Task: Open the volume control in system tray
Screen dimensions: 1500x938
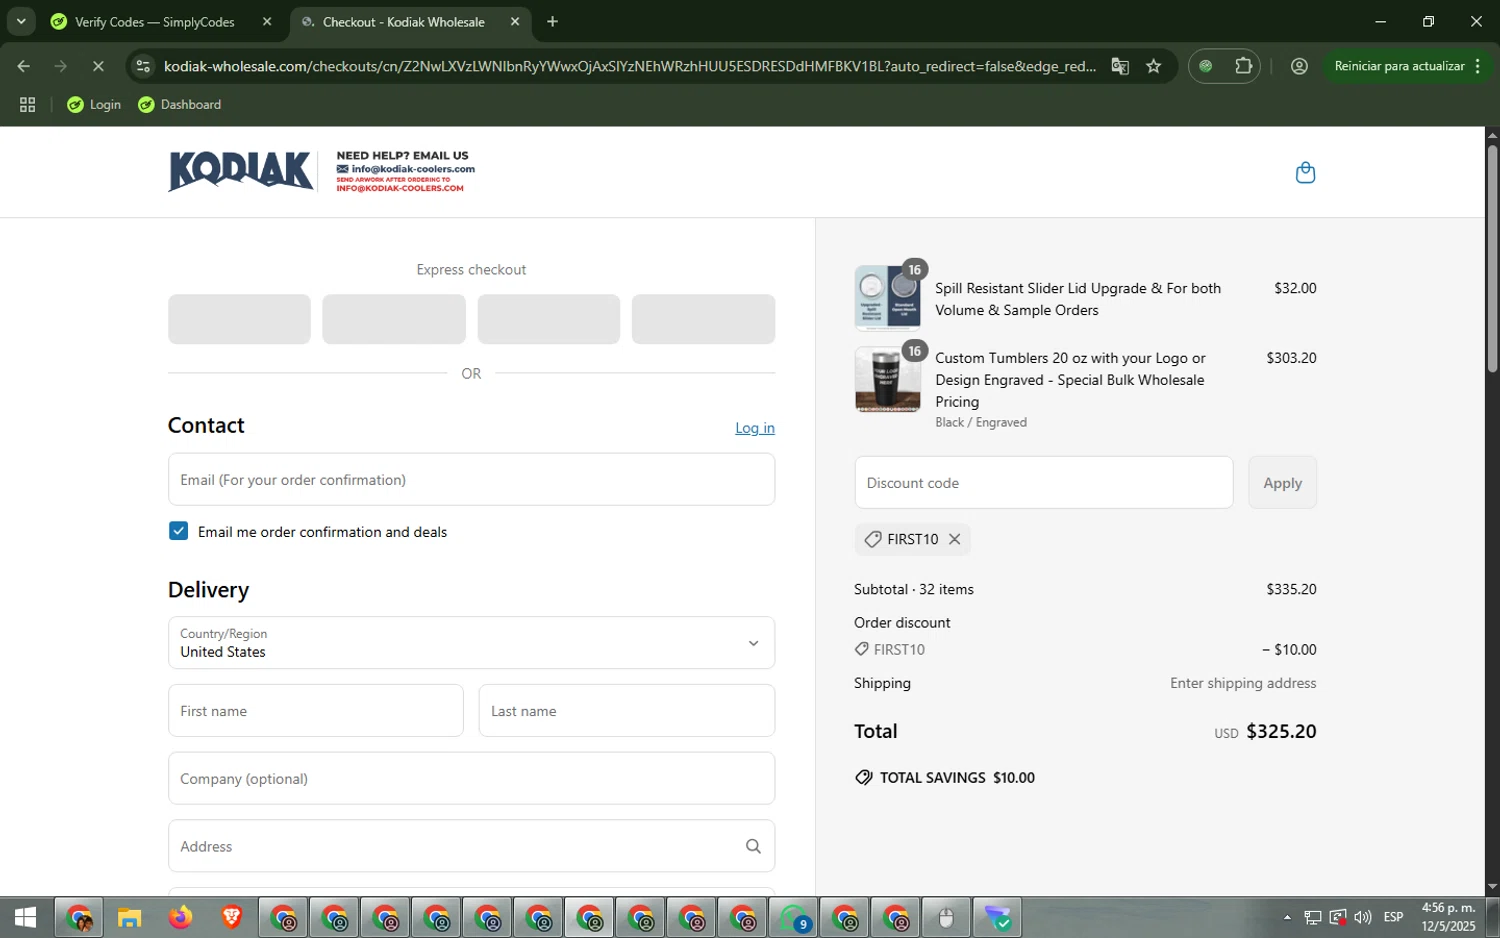Action: coord(1363,917)
